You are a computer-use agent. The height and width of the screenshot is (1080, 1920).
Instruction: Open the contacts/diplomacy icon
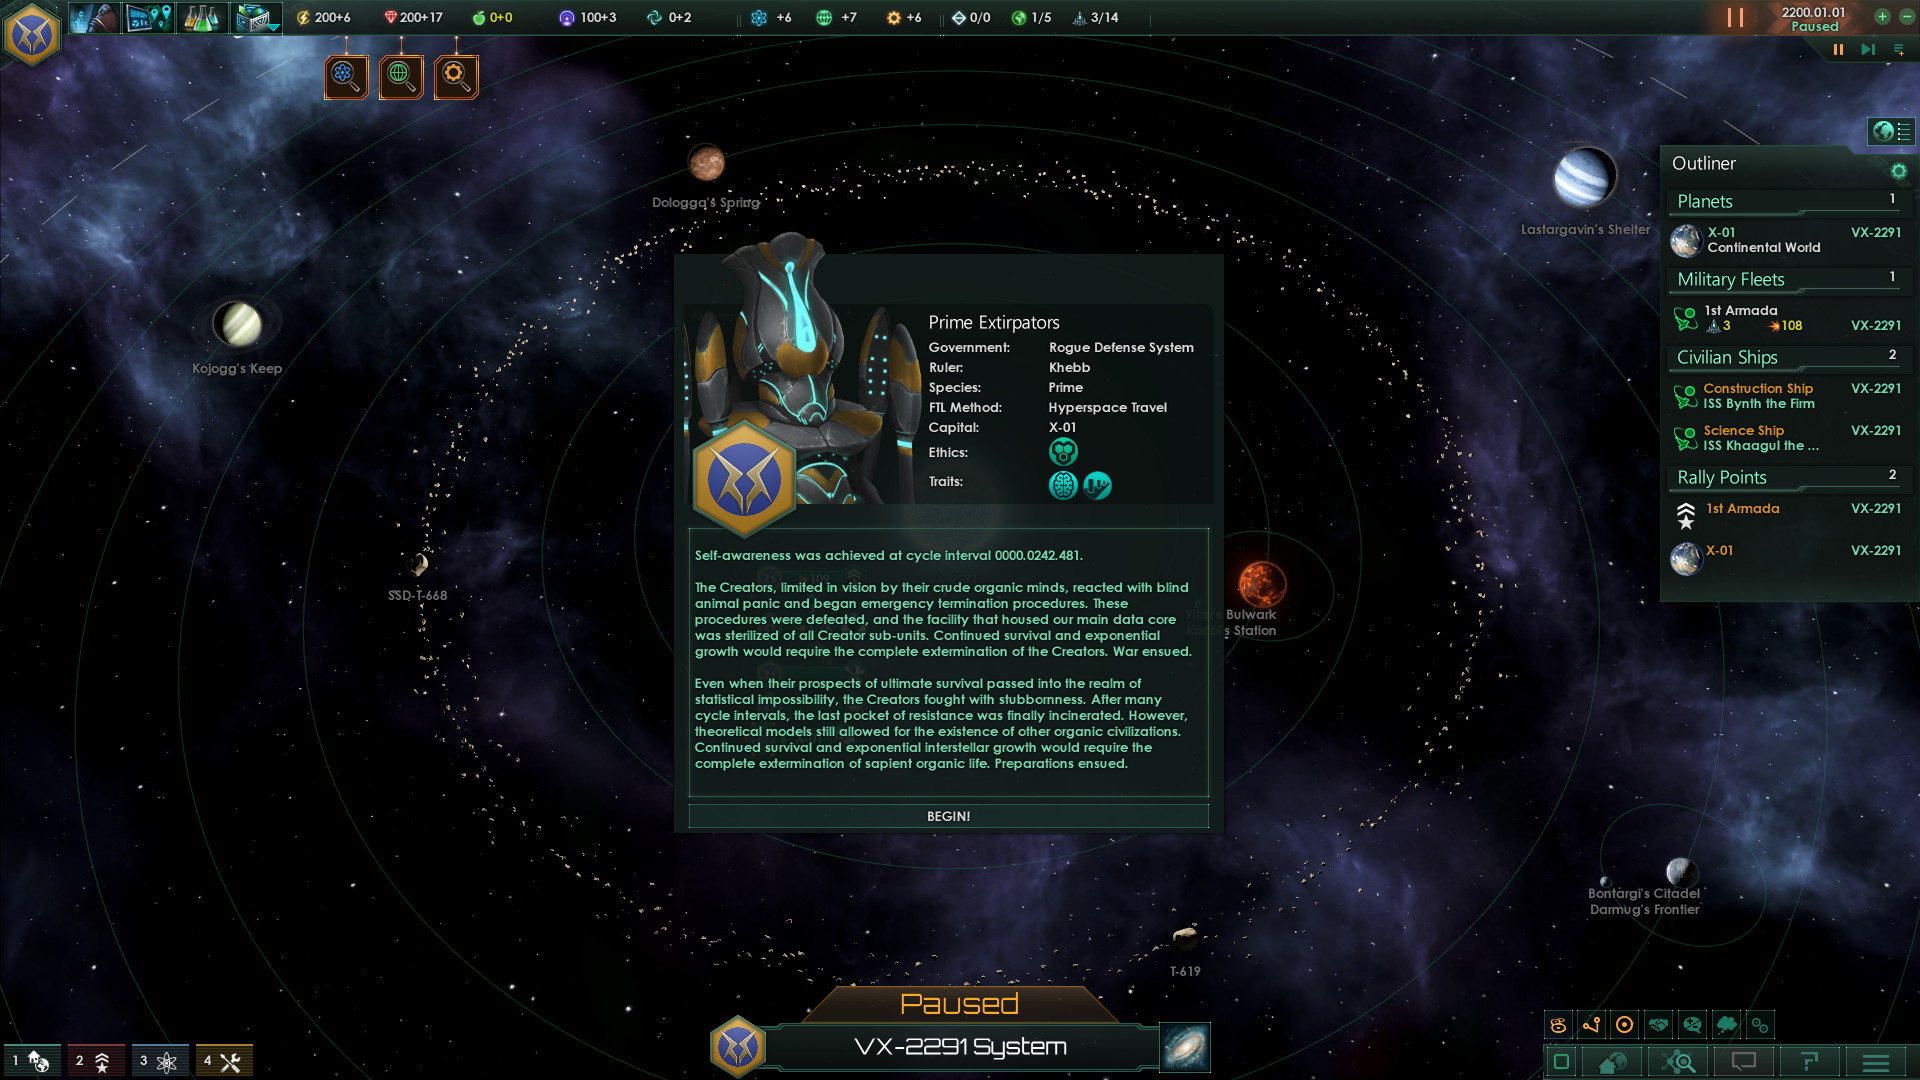click(90, 16)
